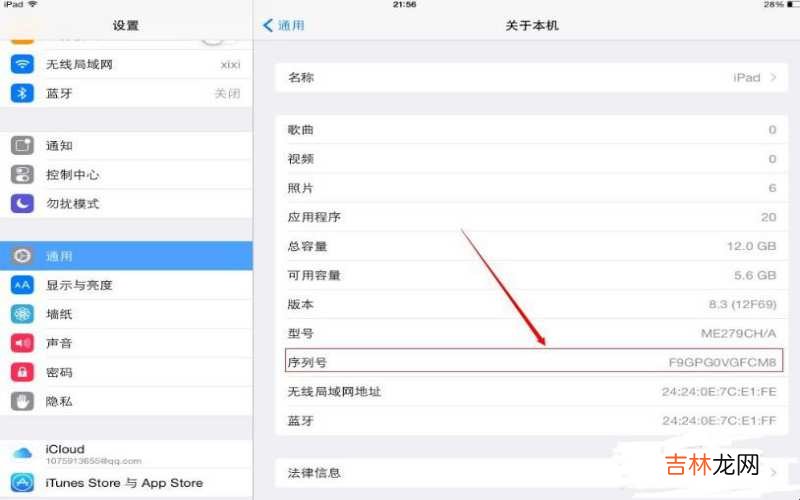Expand the 名称 row using its chevron
This screenshot has height=500, width=800.
point(773,78)
